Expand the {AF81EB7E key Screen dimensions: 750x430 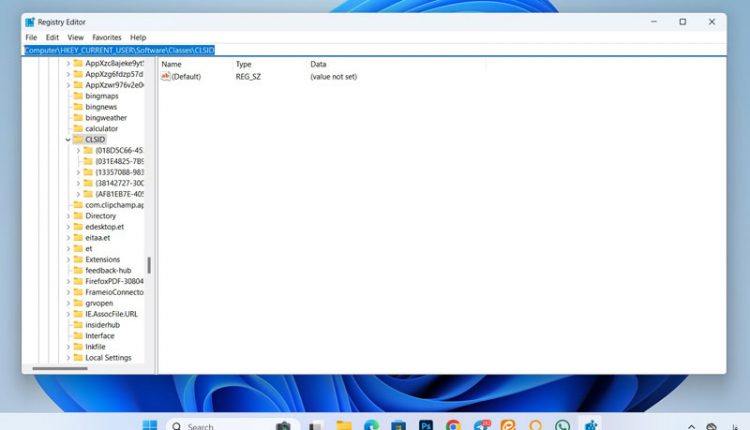[x=78, y=194]
